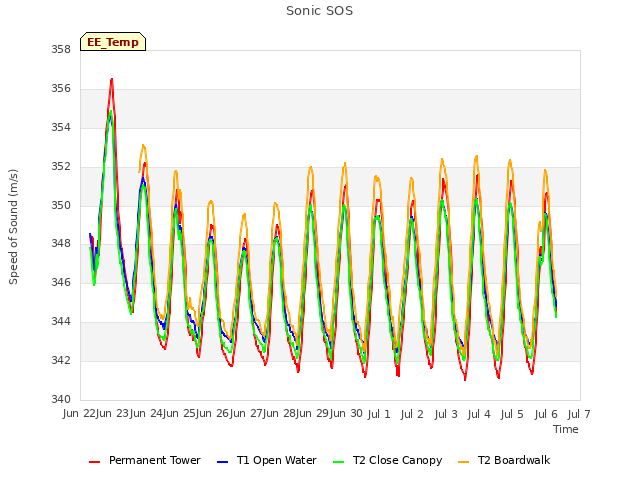
Task: Select the T1 Open Water legend label
Action: tap(277, 460)
